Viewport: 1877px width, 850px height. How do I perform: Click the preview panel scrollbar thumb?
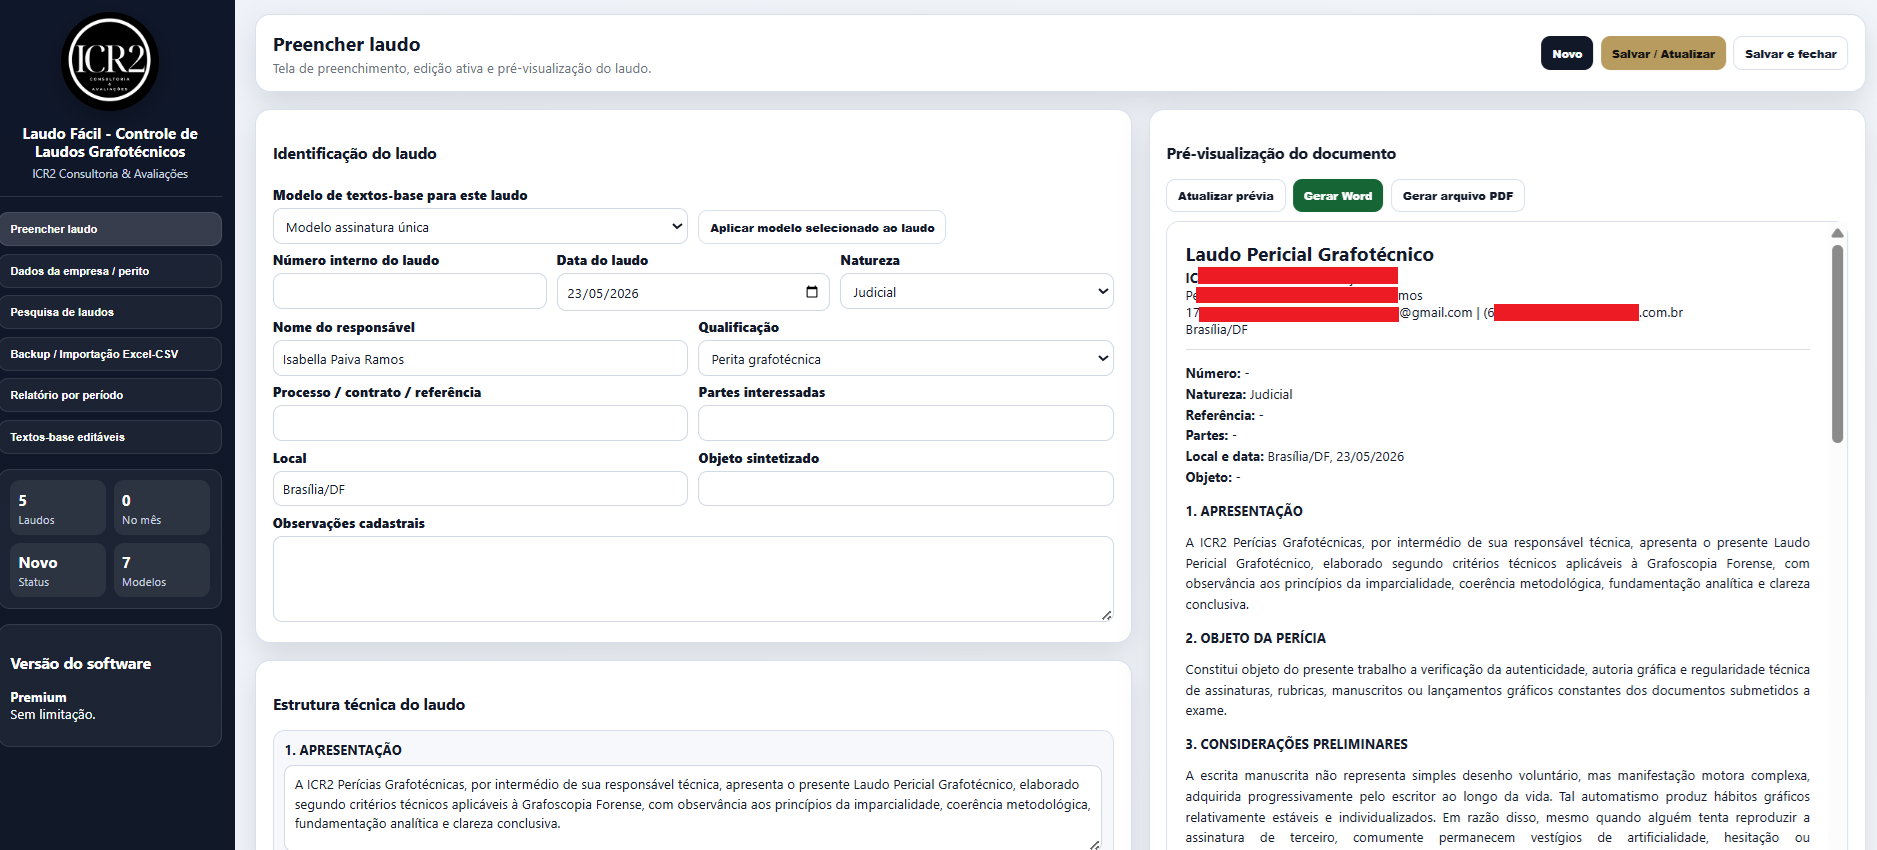click(1837, 344)
